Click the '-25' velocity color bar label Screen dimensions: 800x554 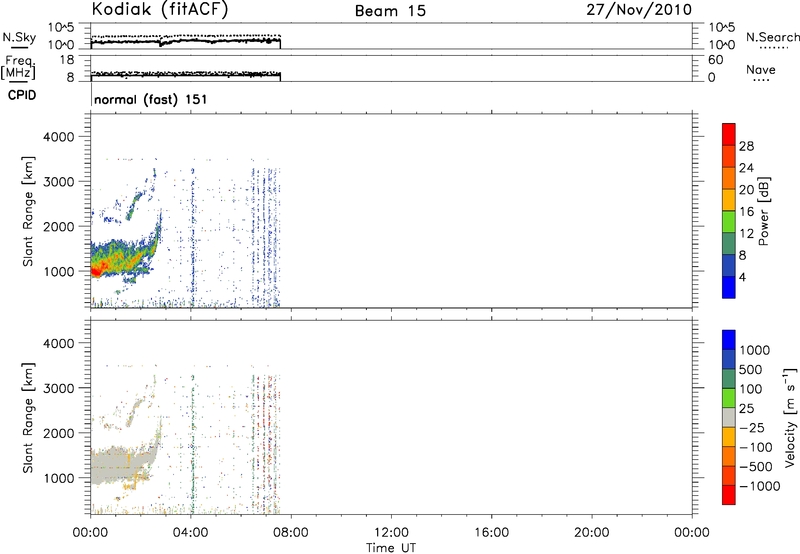pyautogui.click(x=752, y=427)
